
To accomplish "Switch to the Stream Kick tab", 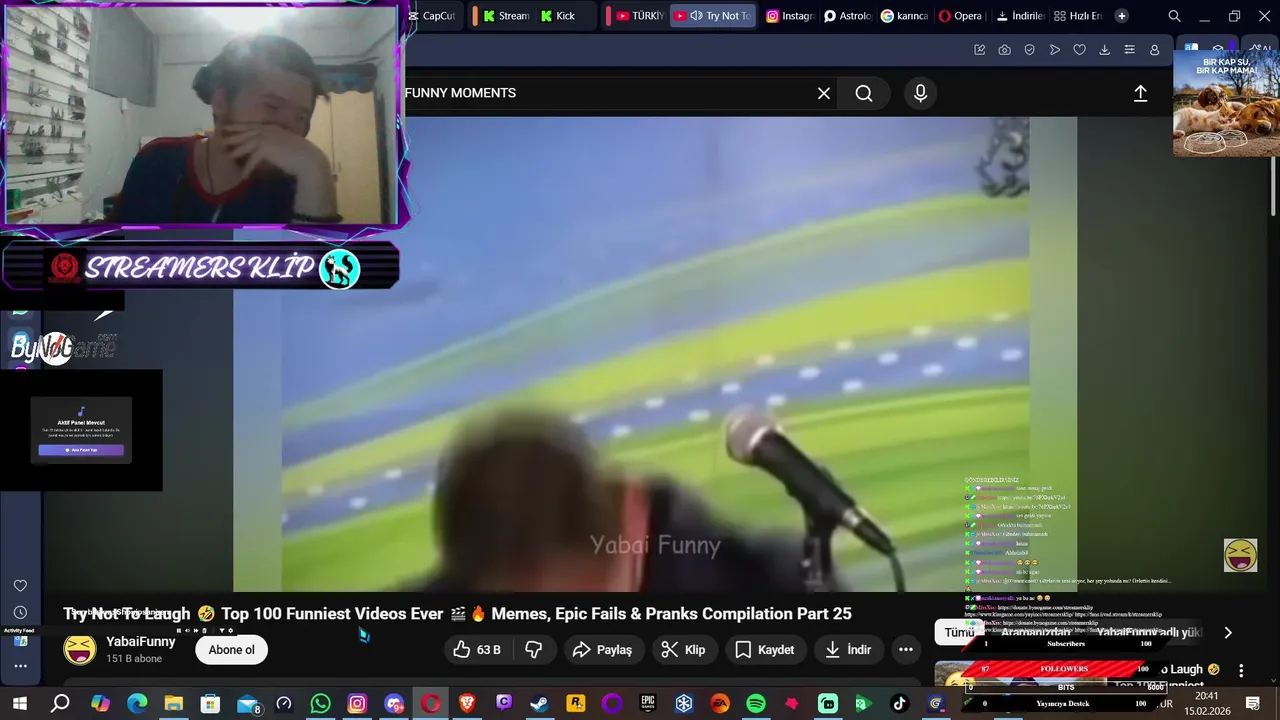I will [507, 16].
